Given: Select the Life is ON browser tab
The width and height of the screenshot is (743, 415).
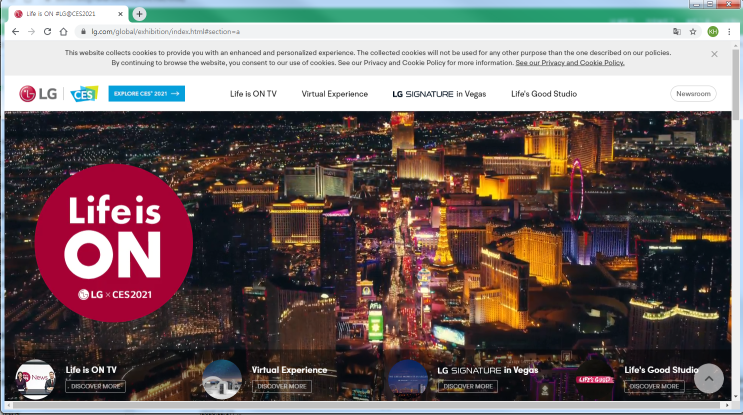Looking at the screenshot, I should pyautogui.click(x=68, y=14).
